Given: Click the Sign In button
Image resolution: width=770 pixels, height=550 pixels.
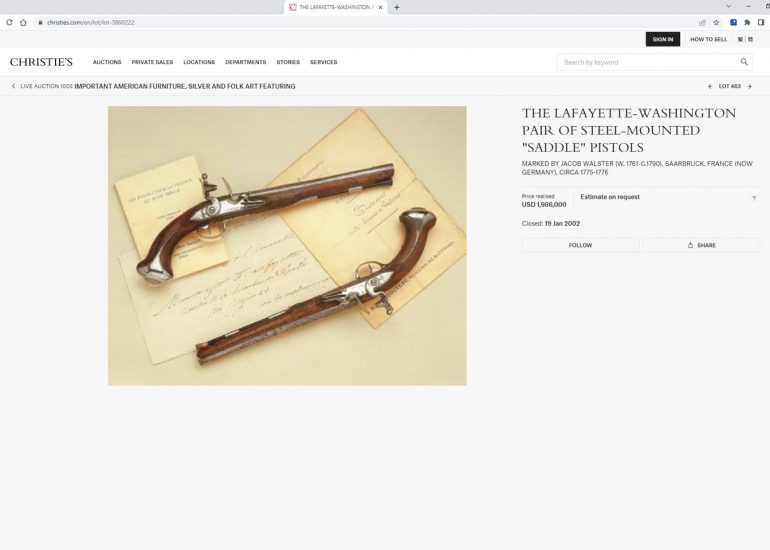Looking at the screenshot, I should coord(662,39).
